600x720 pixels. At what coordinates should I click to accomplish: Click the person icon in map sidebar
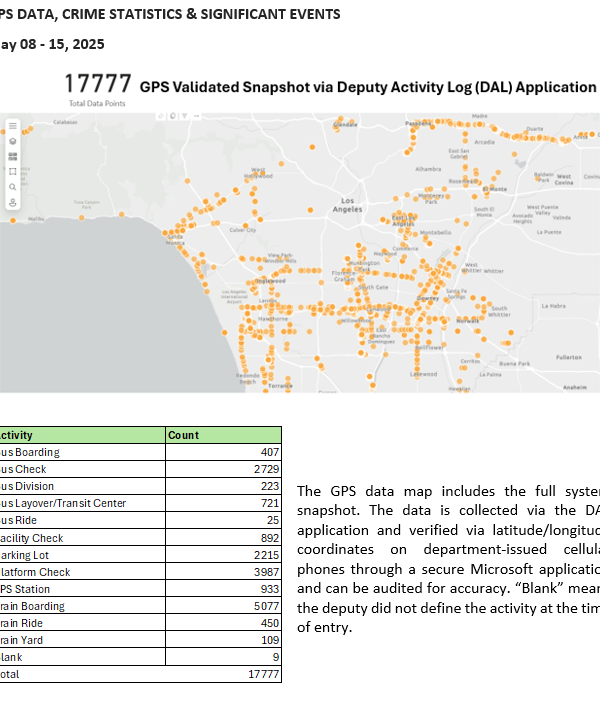point(13,201)
